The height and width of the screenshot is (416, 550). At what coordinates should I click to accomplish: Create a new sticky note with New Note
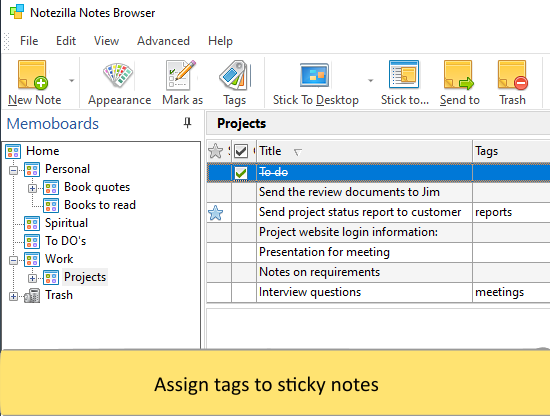pyautogui.click(x=34, y=83)
